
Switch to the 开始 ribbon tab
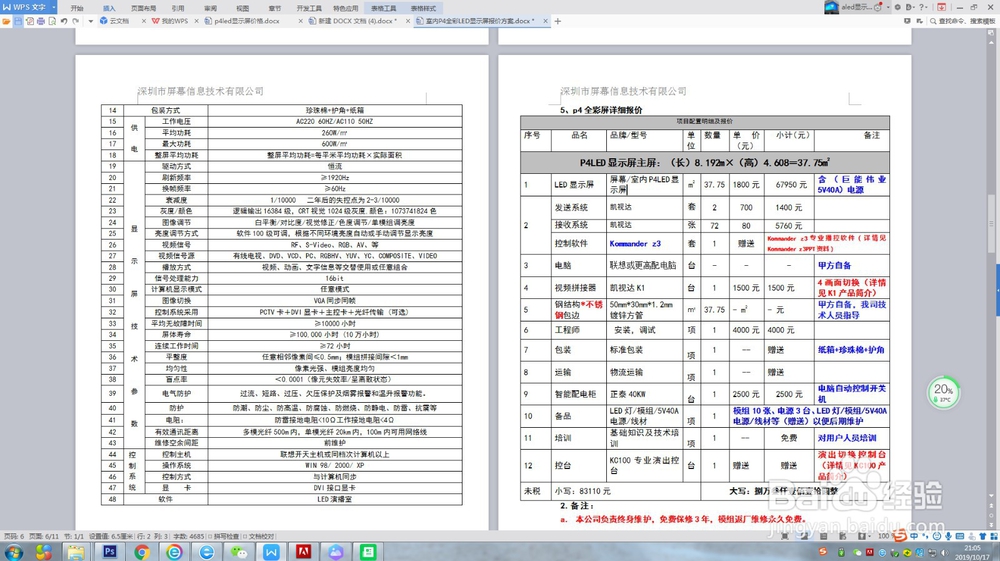[77, 8]
